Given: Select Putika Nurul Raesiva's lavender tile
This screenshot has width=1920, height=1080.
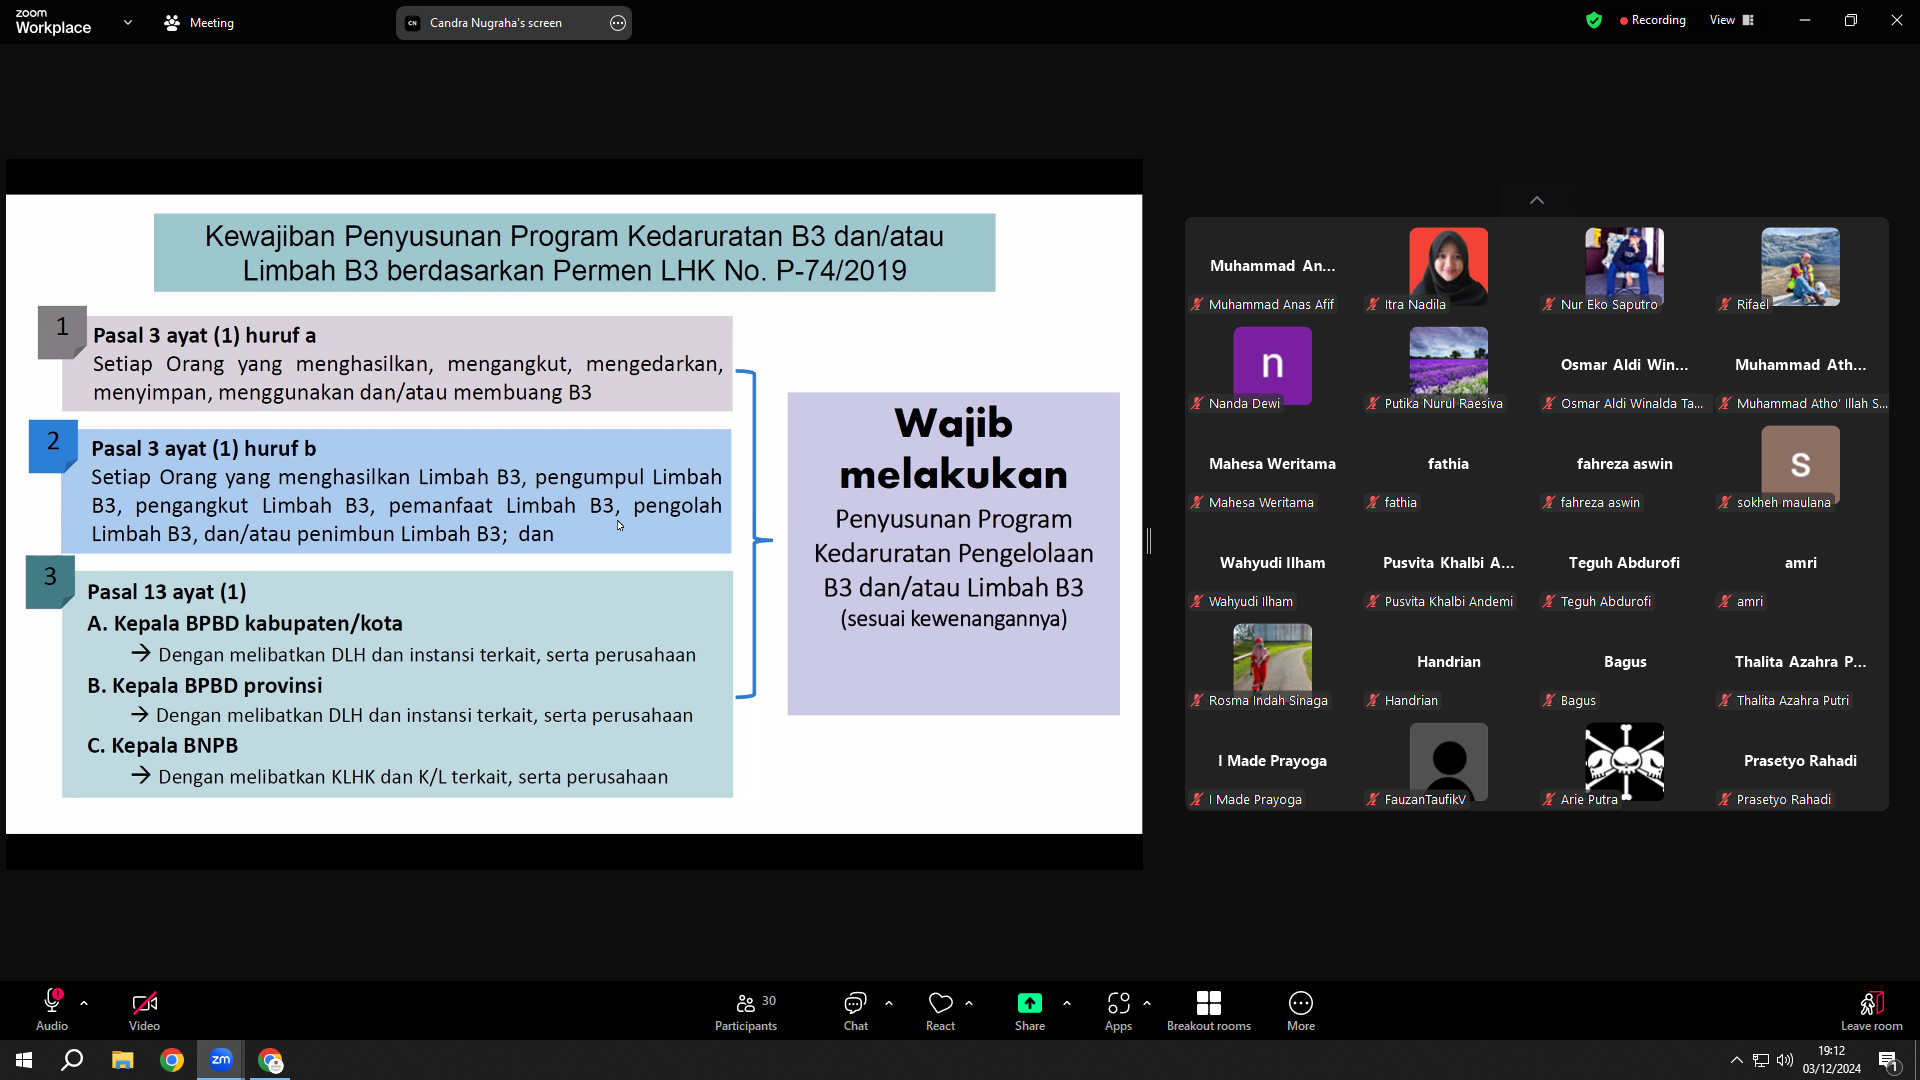Looking at the screenshot, I should click(1448, 365).
